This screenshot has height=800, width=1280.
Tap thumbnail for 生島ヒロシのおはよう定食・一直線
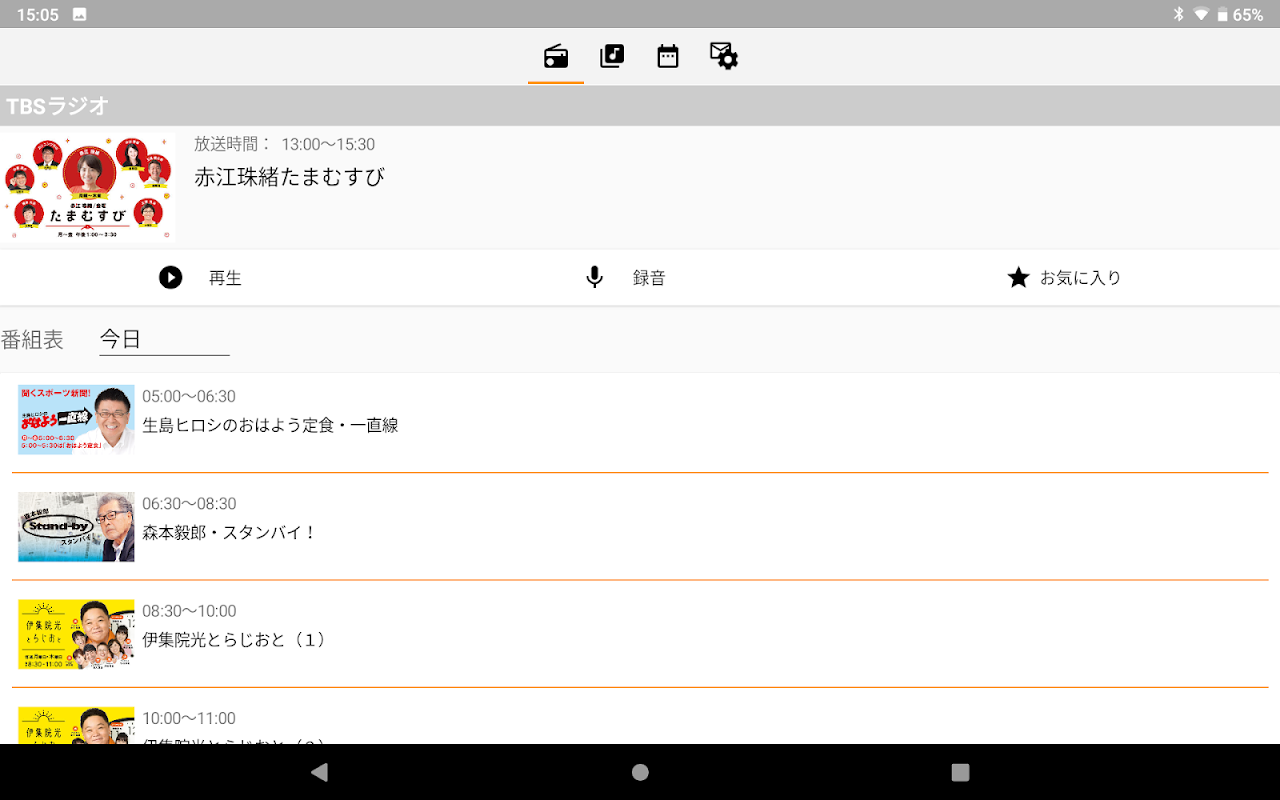(x=76, y=420)
